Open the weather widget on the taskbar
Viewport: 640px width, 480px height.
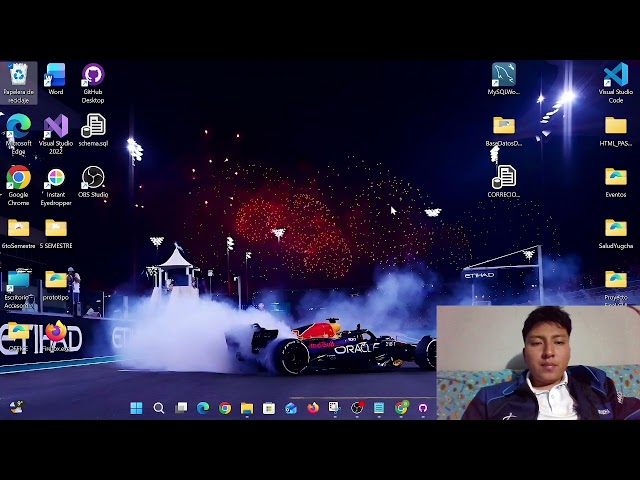point(17,407)
